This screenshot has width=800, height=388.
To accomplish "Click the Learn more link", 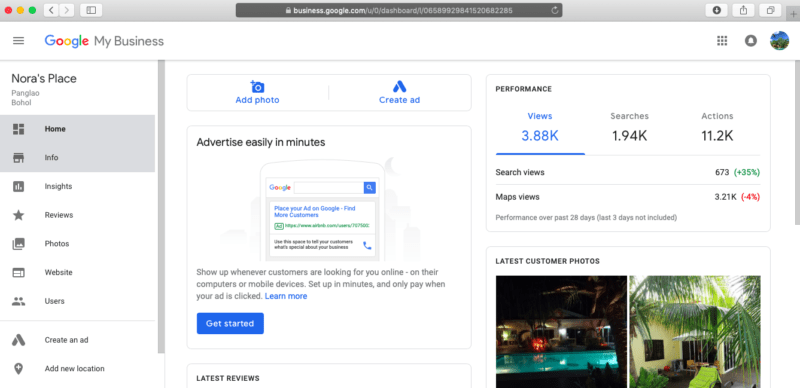I will pos(286,296).
